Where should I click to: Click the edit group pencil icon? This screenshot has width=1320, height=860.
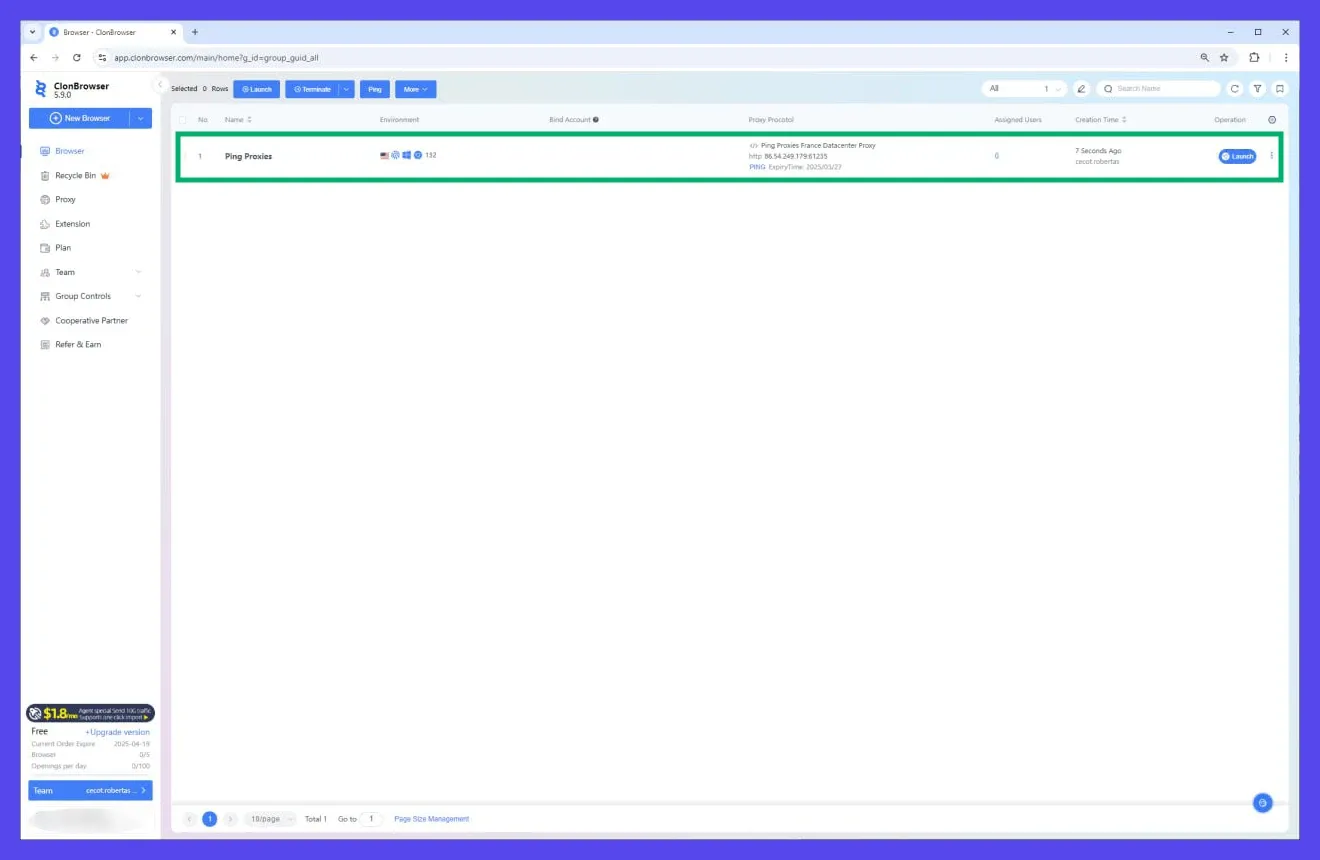click(x=1081, y=89)
